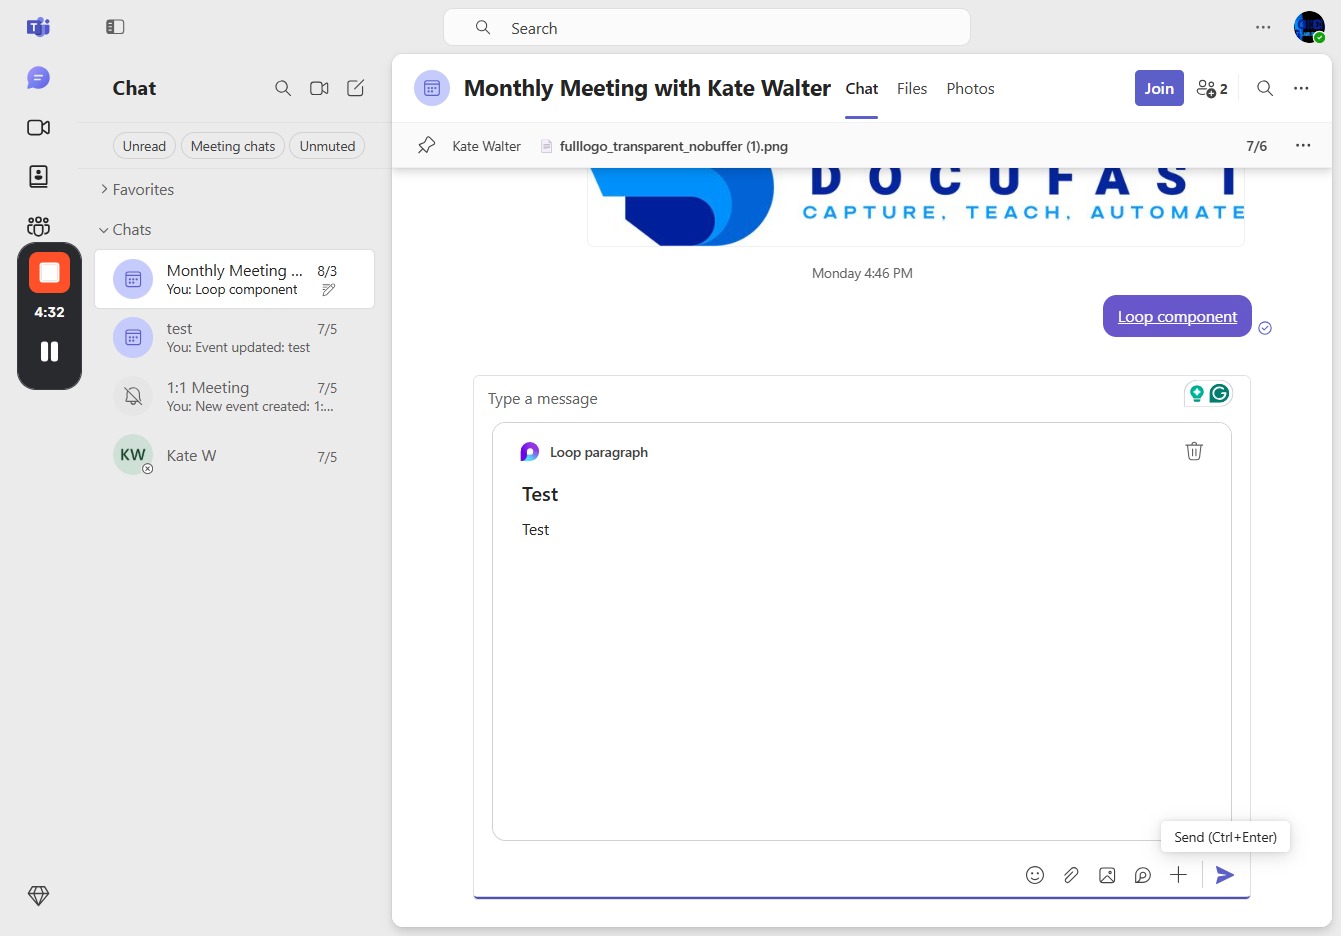
Task: Open More options ellipsis in chat header
Action: [x=1301, y=88]
